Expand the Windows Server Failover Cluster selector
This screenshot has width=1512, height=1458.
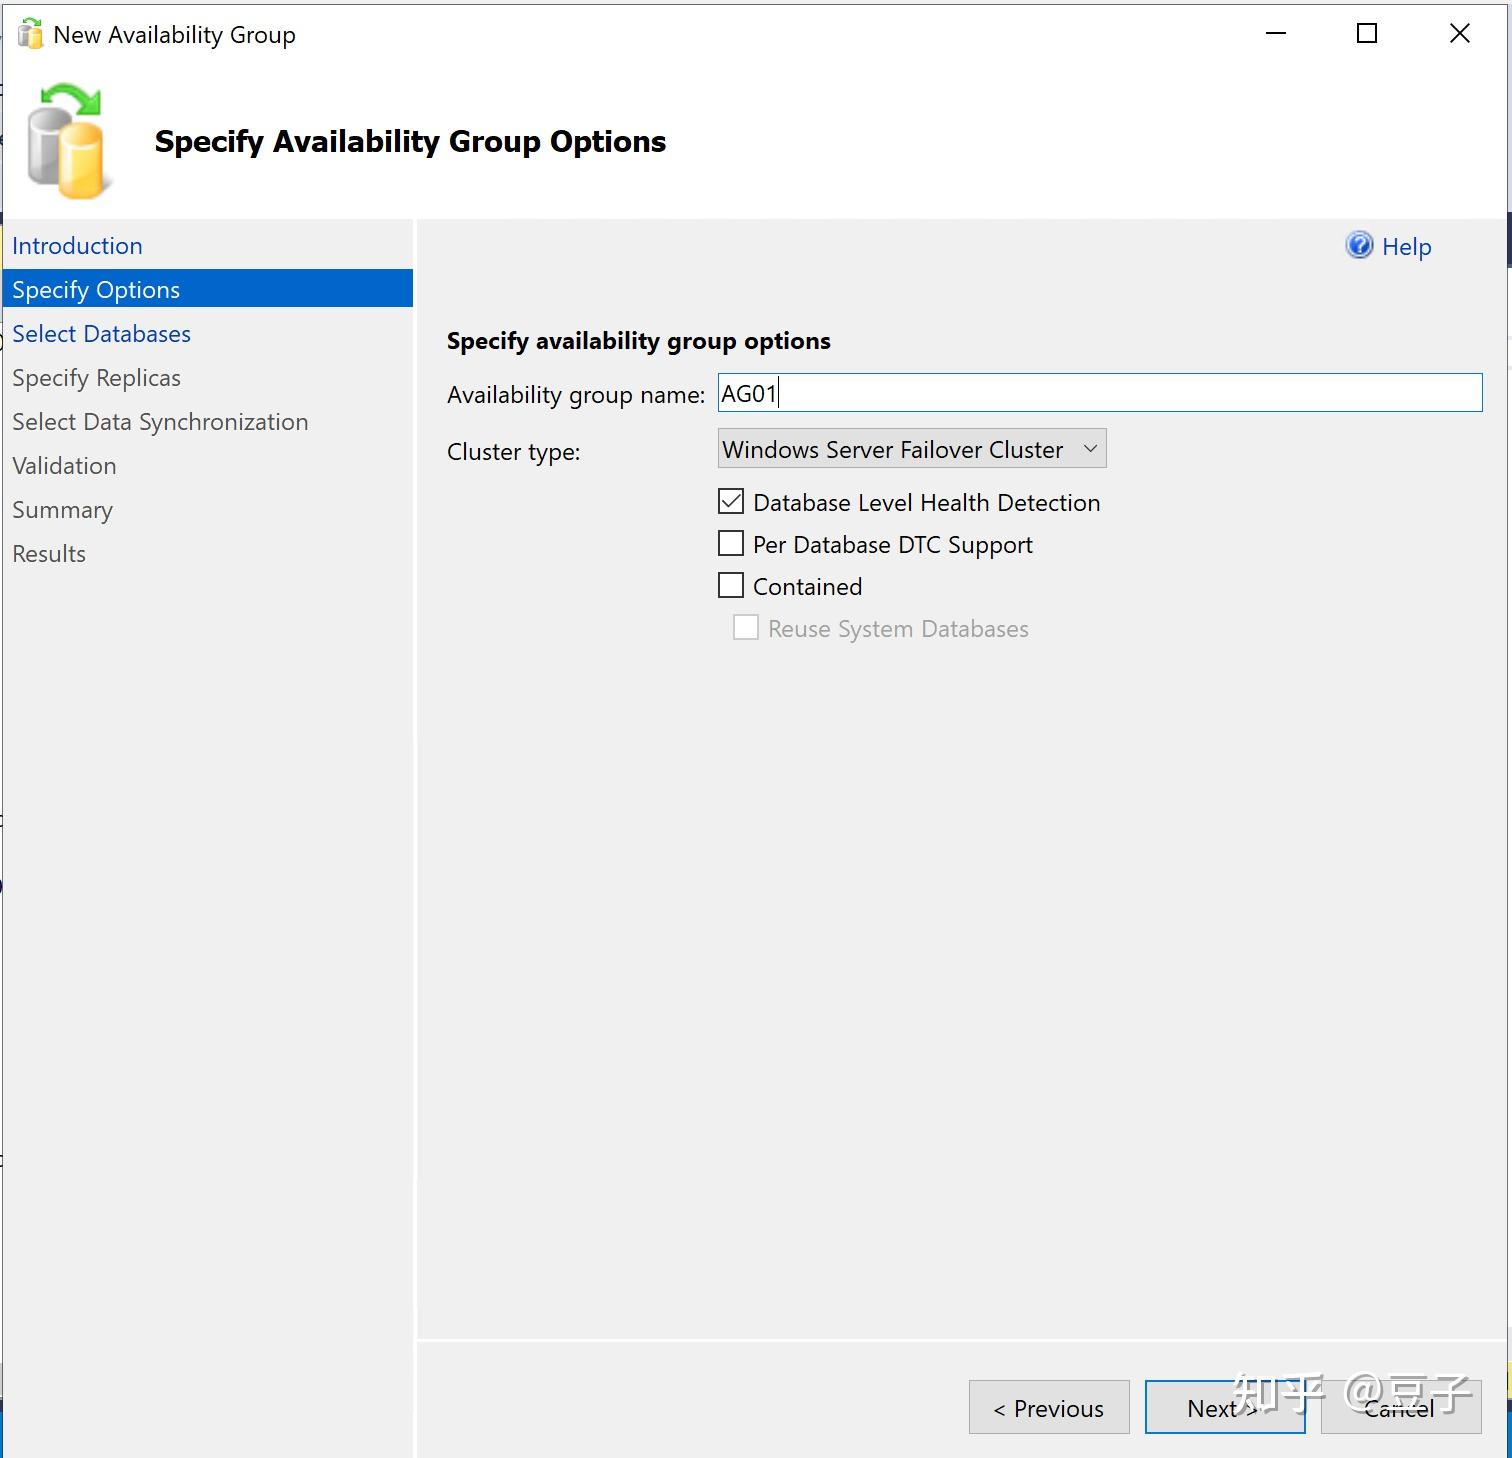point(1090,449)
